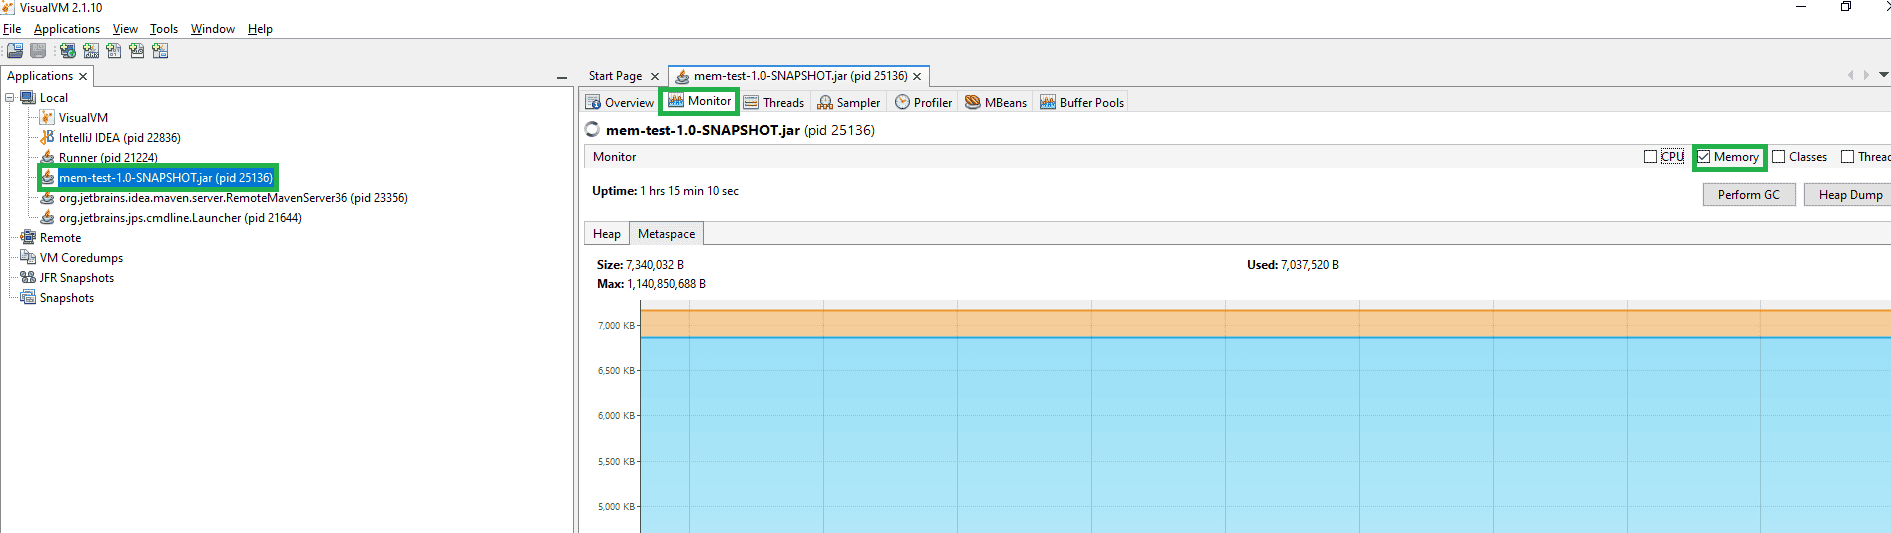
Task: Enable the CPU graph checkbox
Action: [x=1650, y=157]
